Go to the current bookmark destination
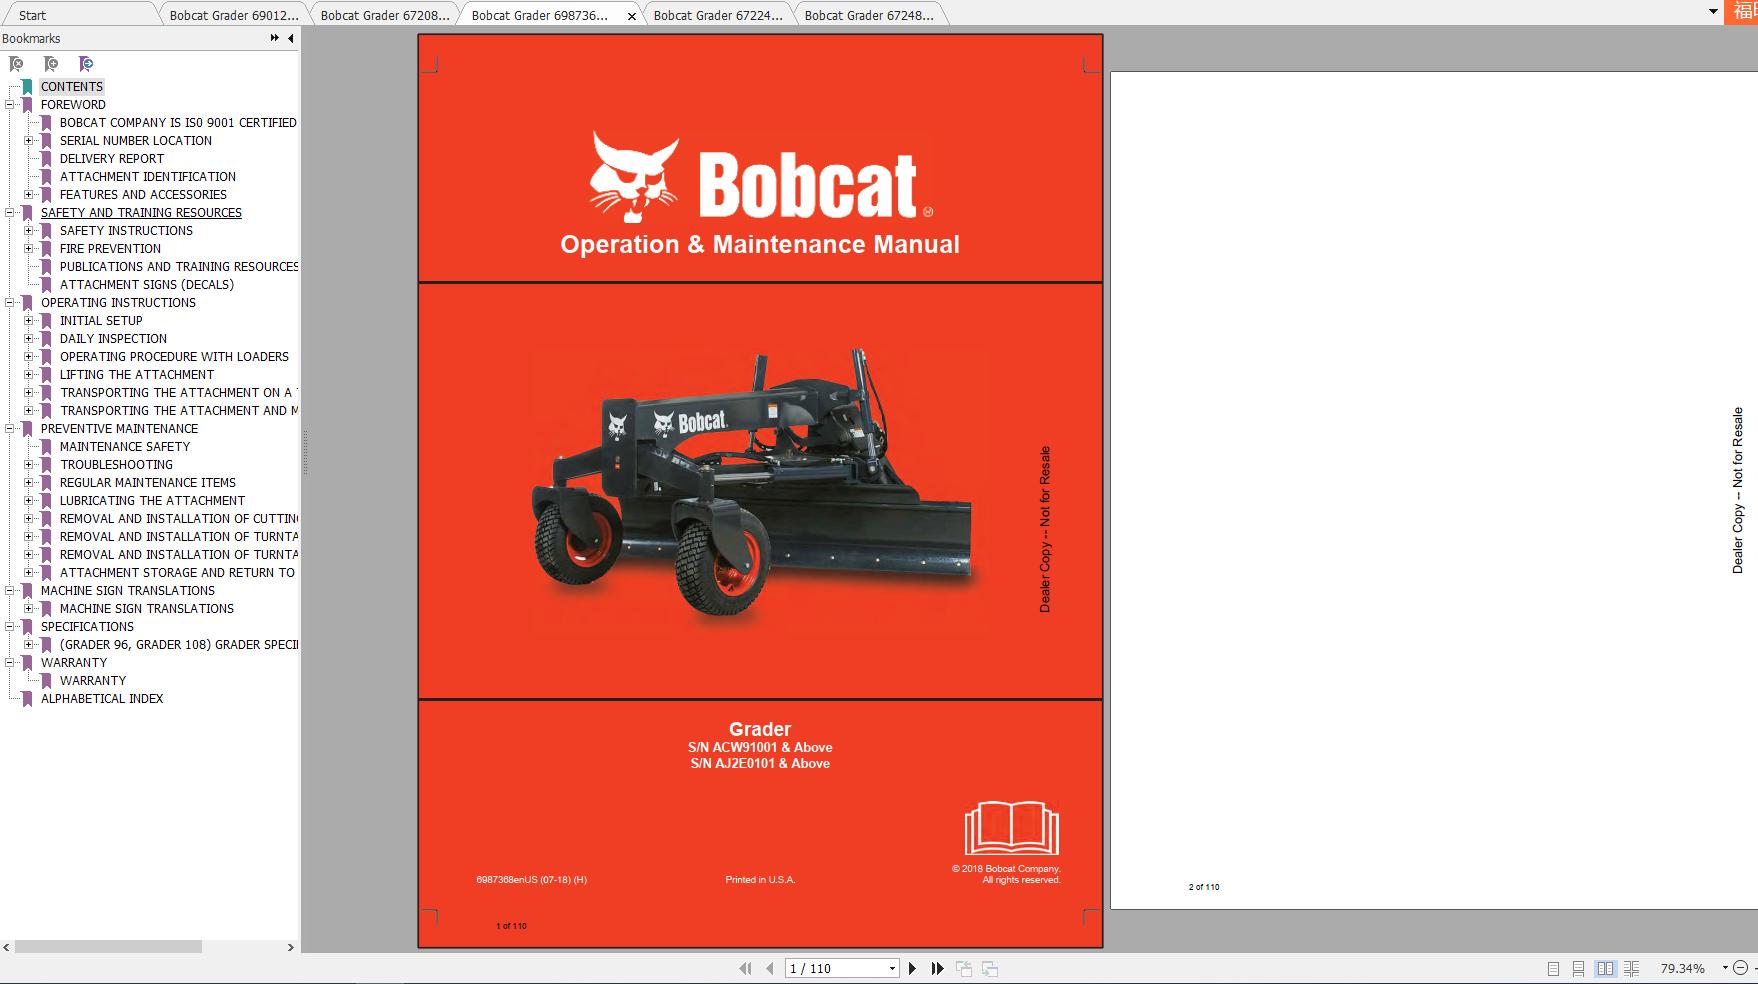Screen dimensions: 1758x984 86,63
